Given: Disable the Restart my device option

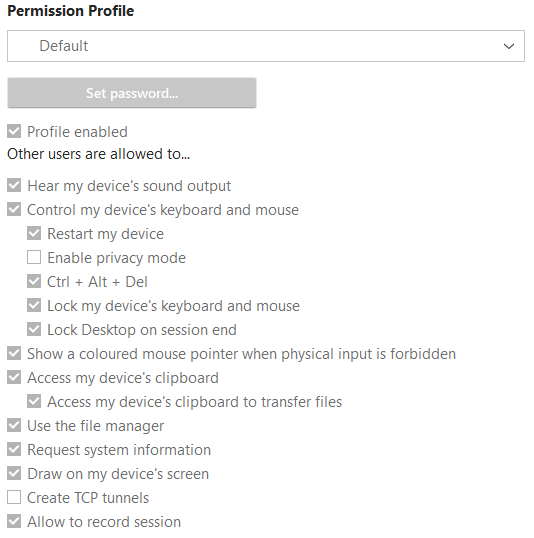Looking at the screenshot, I should (34, 233).
